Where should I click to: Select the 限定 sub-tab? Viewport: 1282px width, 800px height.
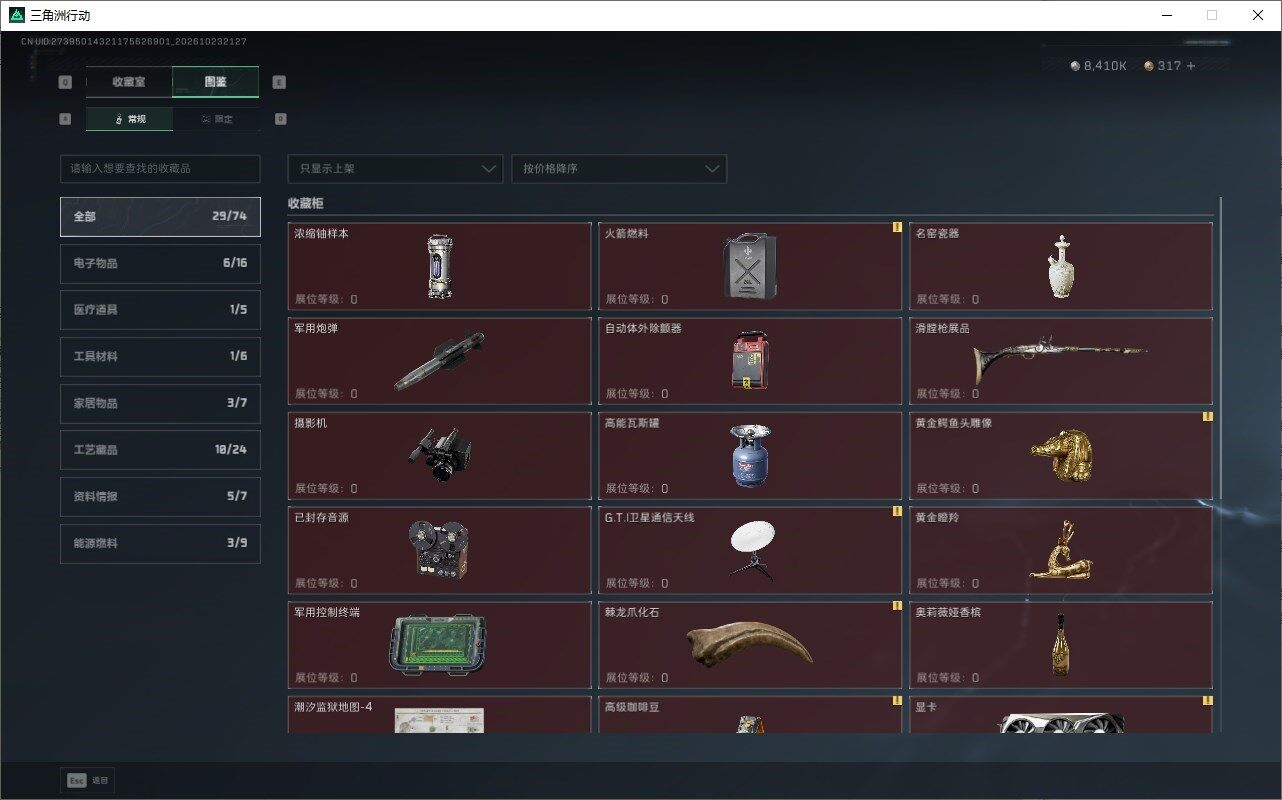click(x=216, y=119)
